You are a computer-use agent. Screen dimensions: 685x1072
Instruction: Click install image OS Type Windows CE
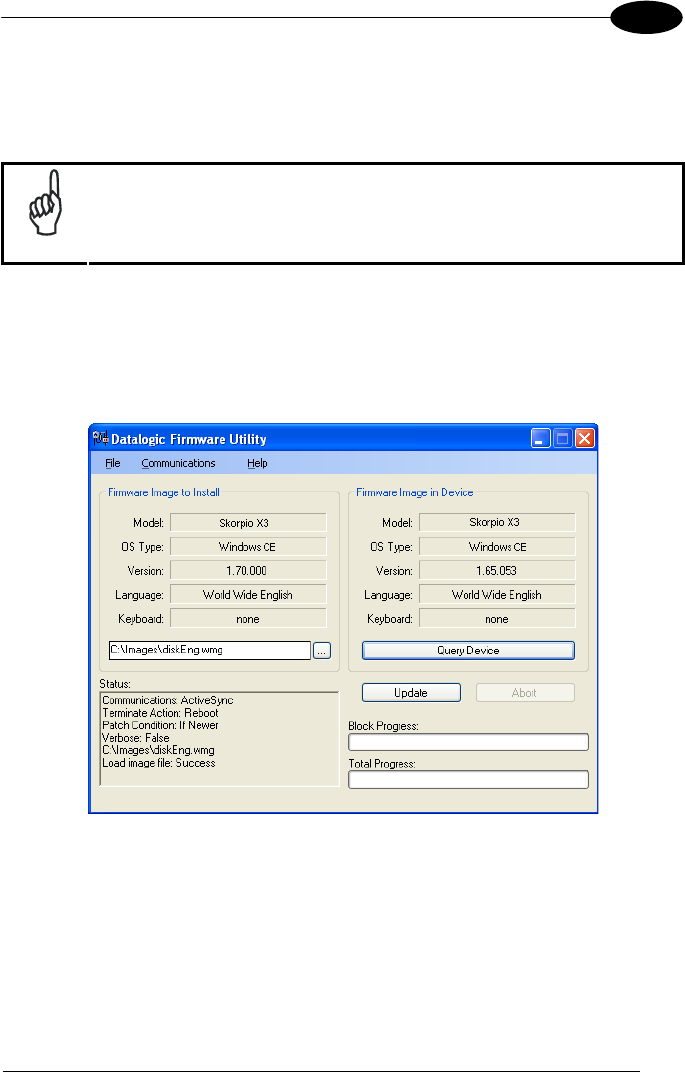click(248, 547)
